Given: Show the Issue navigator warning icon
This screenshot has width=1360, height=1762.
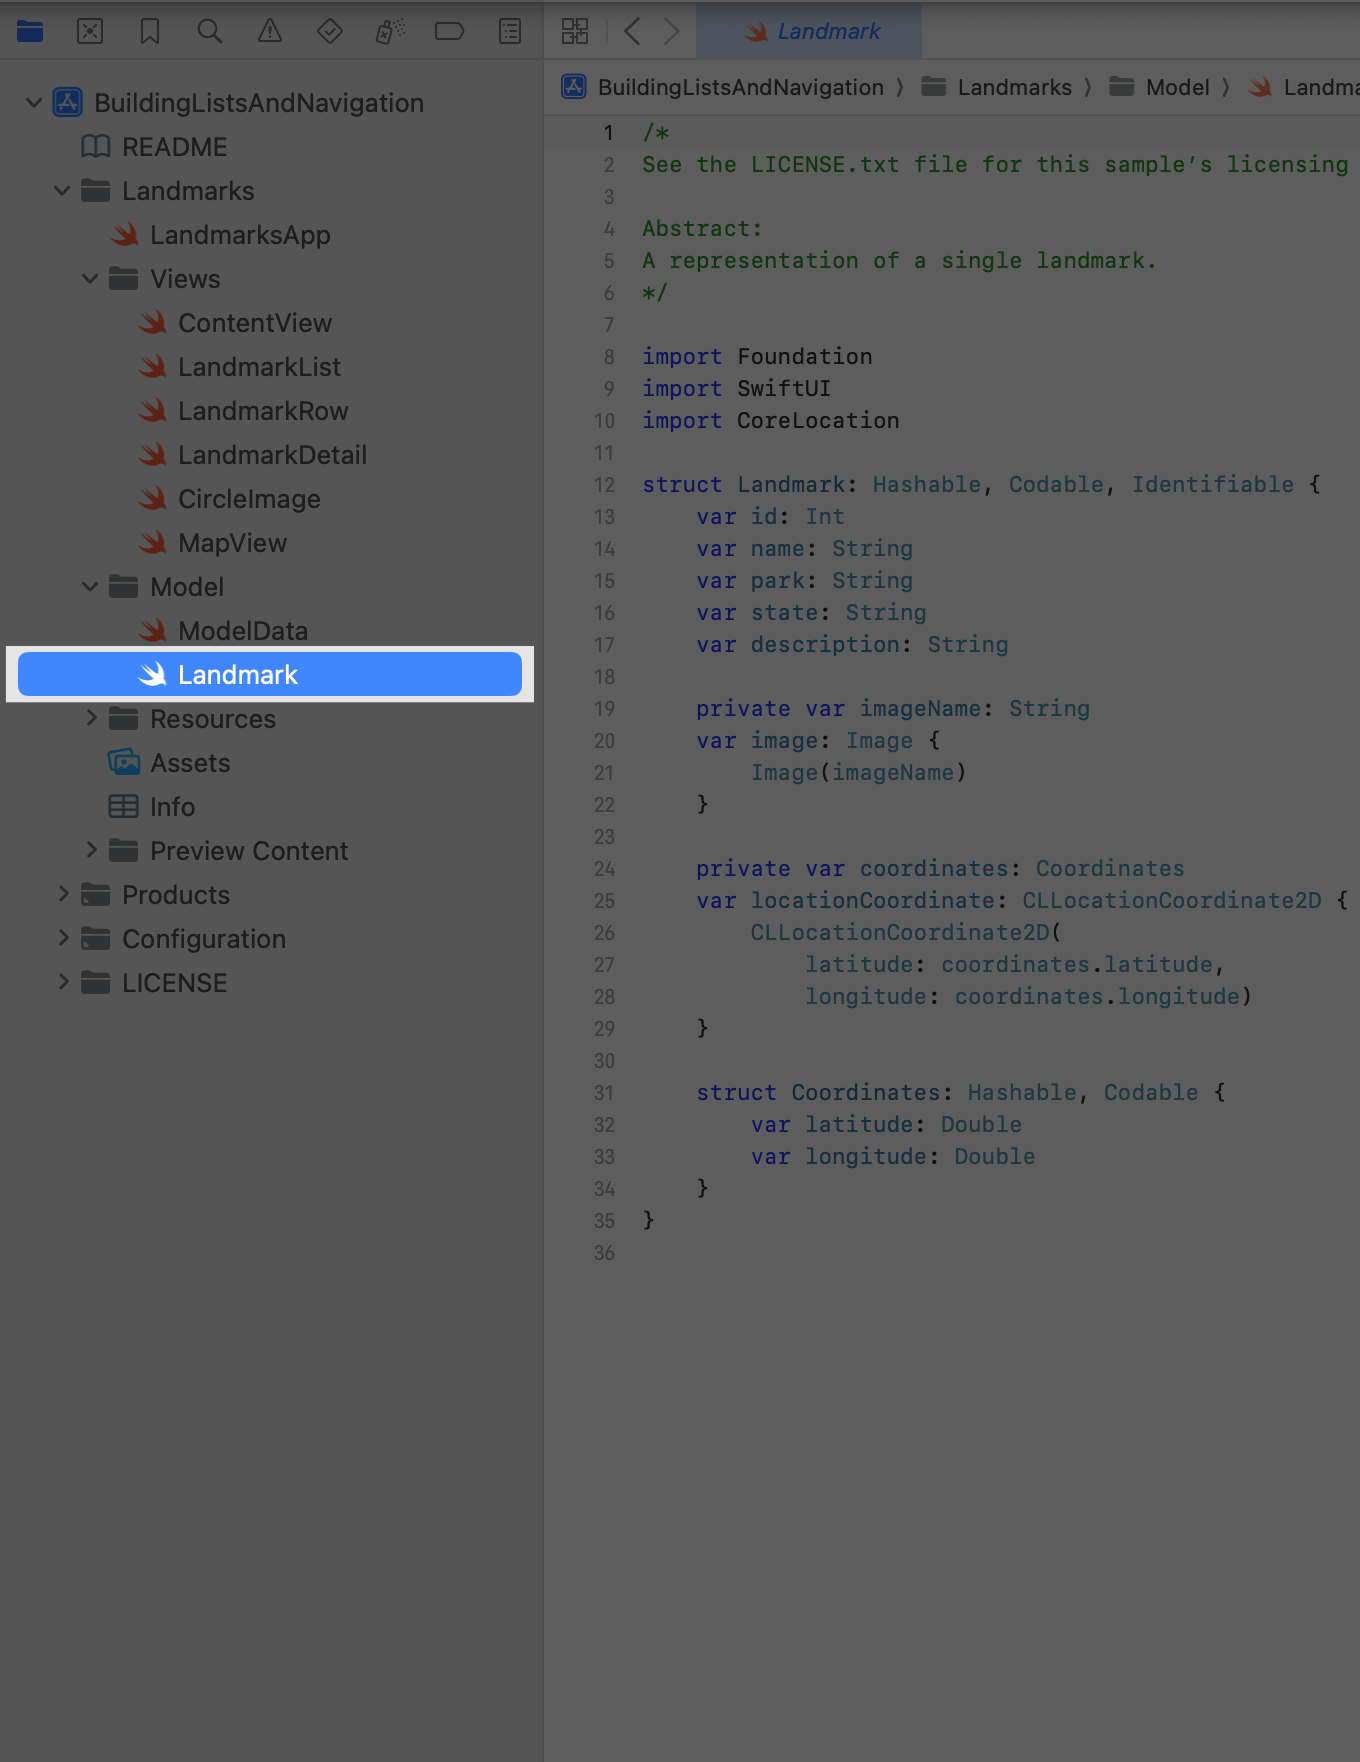Looking at the screenshot, I should 270,32.
